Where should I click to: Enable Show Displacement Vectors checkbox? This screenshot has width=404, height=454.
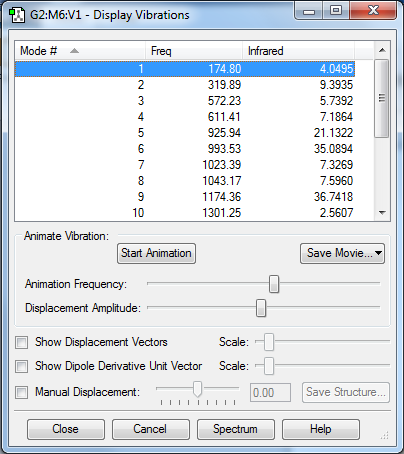coord(22,342)
